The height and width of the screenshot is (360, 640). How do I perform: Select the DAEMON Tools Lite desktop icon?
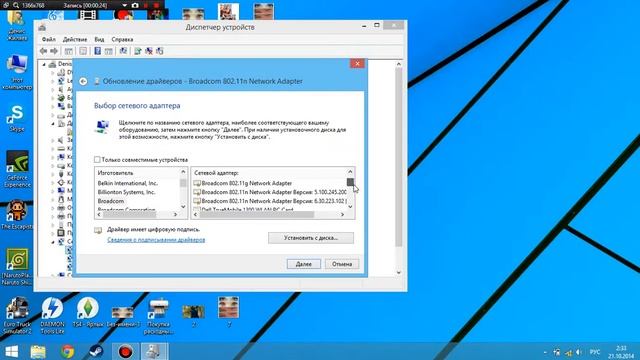coord(52,316)
